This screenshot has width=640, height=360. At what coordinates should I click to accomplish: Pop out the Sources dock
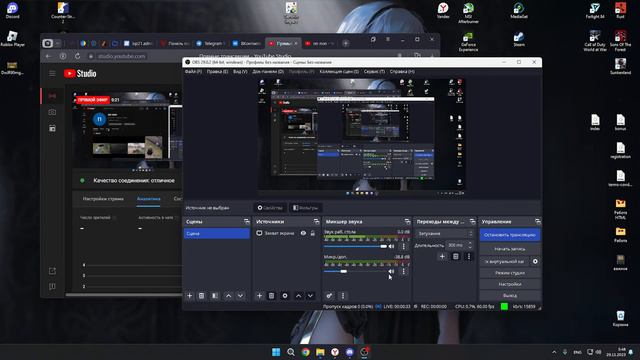tap(316, 221)
